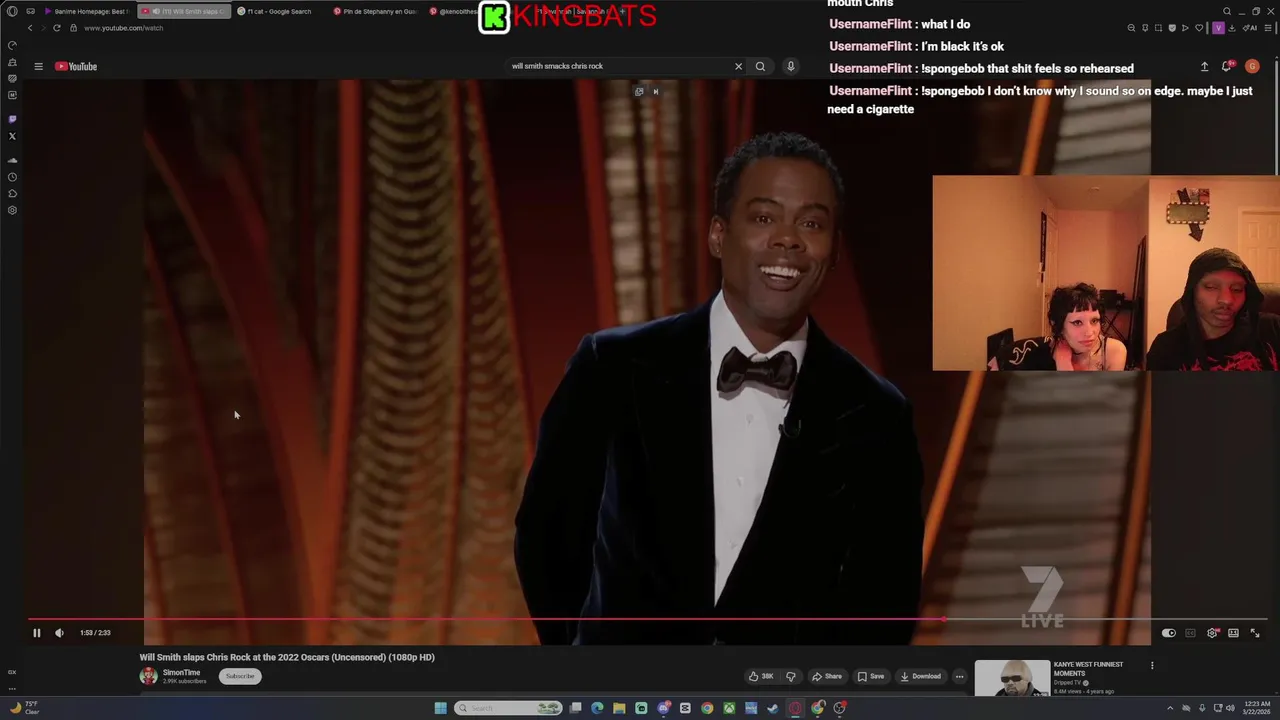
Task: Toggle subtitles closed captions button
Action: [x=1190, y=633]
